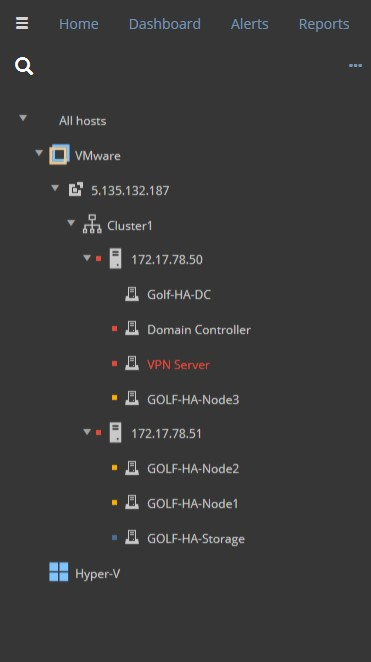The image size is (371, 662).
Task: Open the Alerts tab
Action: click(249, 24)
